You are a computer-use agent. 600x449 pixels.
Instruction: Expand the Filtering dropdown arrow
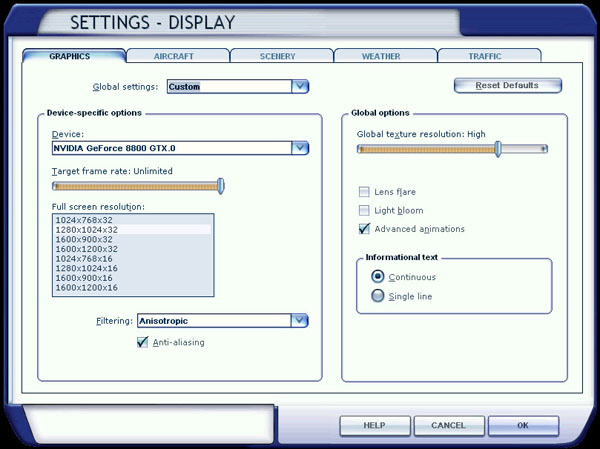[x=300, y=321]
